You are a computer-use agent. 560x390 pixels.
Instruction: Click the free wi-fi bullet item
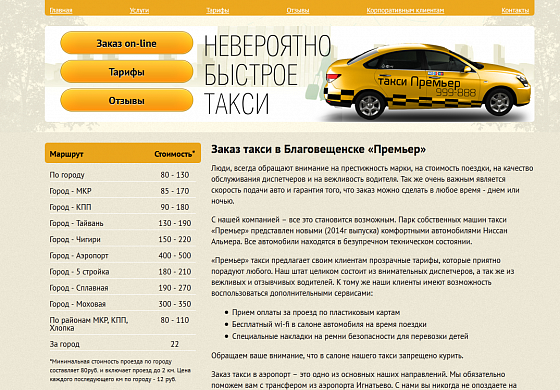coord(329,324)
